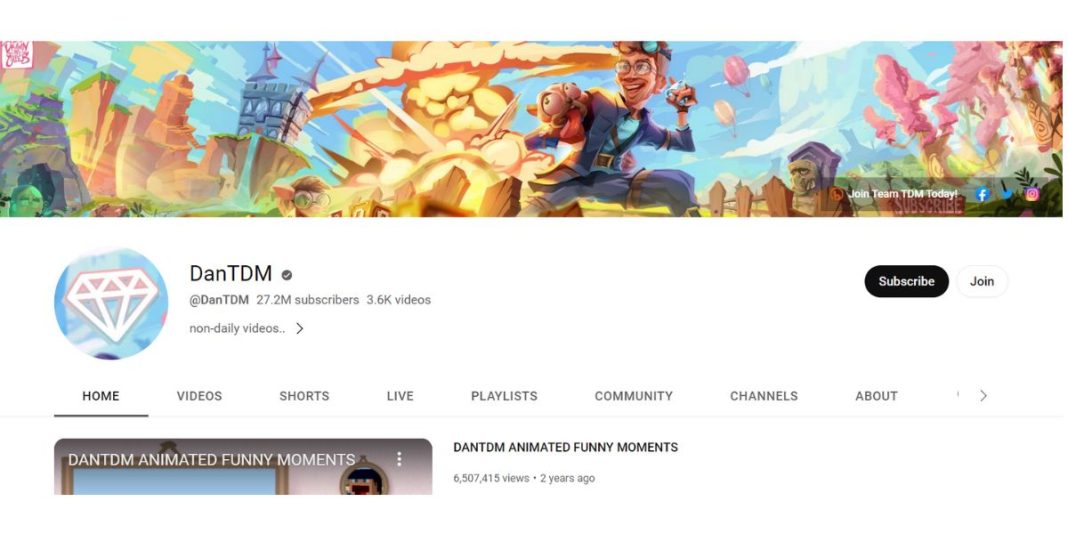Go to the Live tab
The width and height of the screenshot is (1068, 534).
400,396
